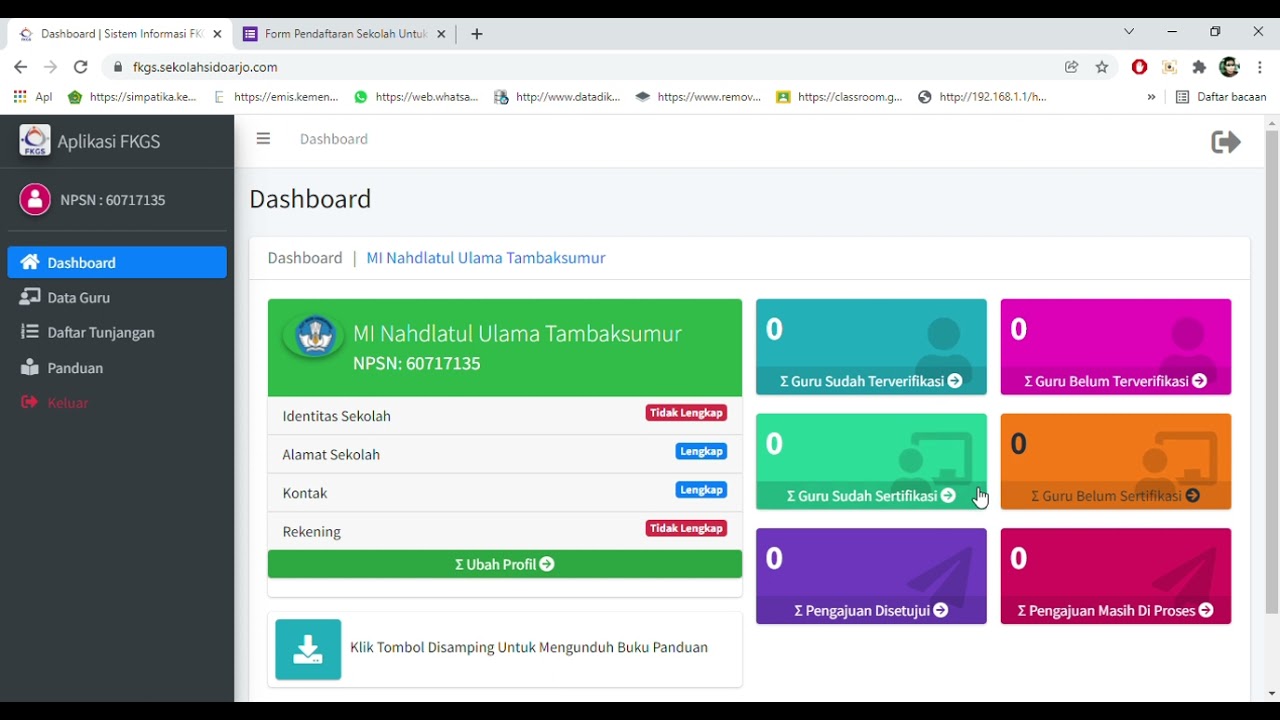Open the emis.kemen bookmark
1280x720 pixels.
277,97
